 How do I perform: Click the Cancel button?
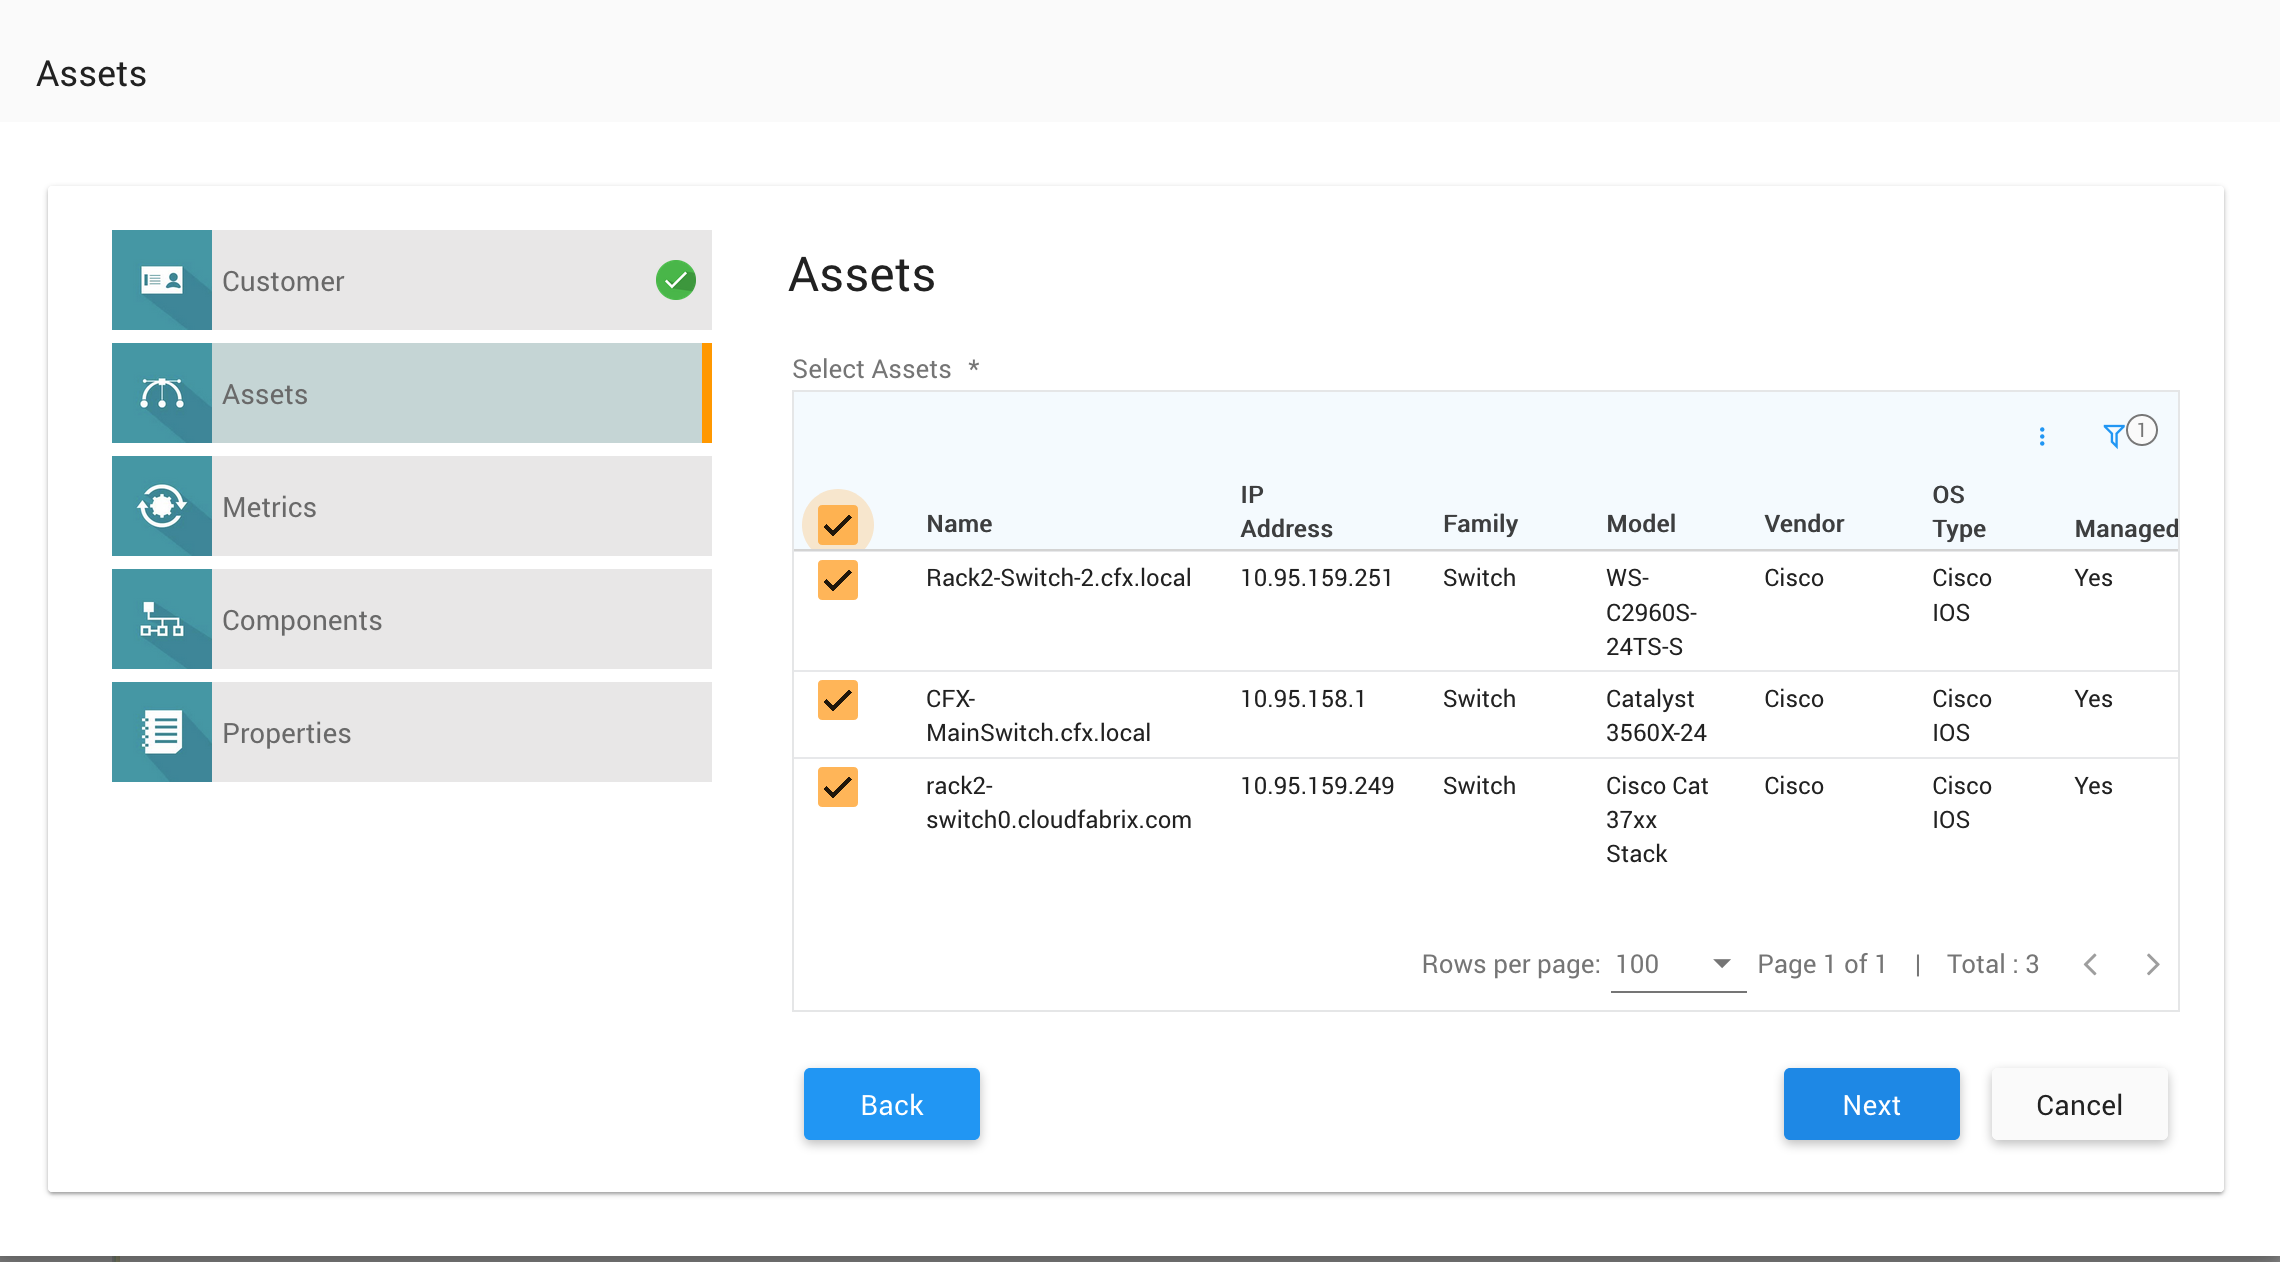click(2080, 1104)
